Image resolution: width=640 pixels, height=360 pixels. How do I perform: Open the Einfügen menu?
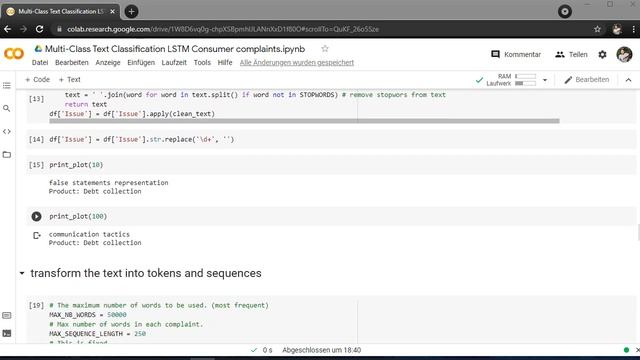[141, 62]
